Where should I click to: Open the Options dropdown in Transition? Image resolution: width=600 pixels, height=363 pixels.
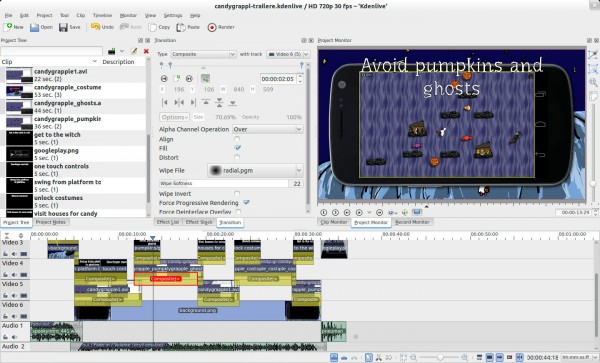(x=174, y=117)
